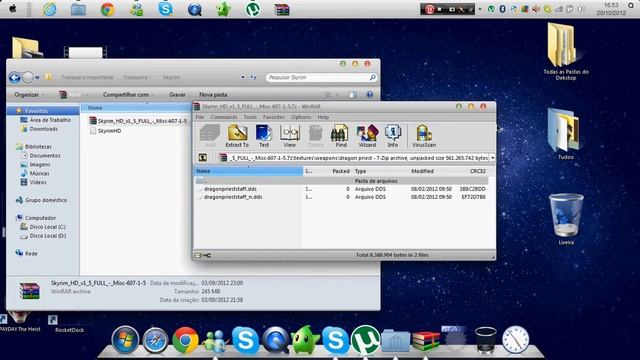Sort by the CRC32 column in WinRAR
This screenshot has width=640, height=360.
click(477, 171)
